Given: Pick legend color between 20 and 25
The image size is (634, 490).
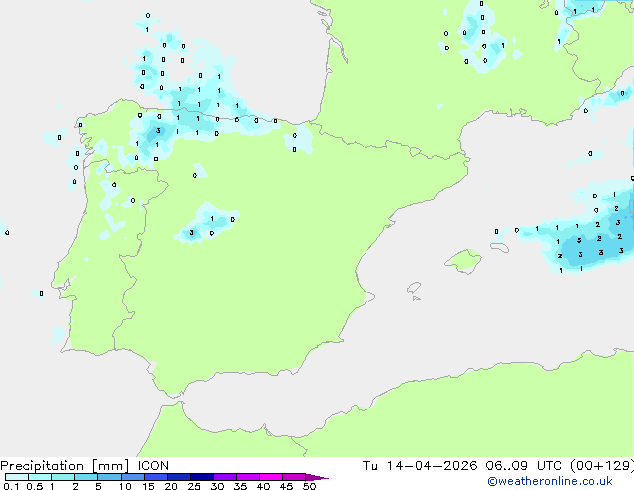Looking at the screenshot, I should point(181,477).
